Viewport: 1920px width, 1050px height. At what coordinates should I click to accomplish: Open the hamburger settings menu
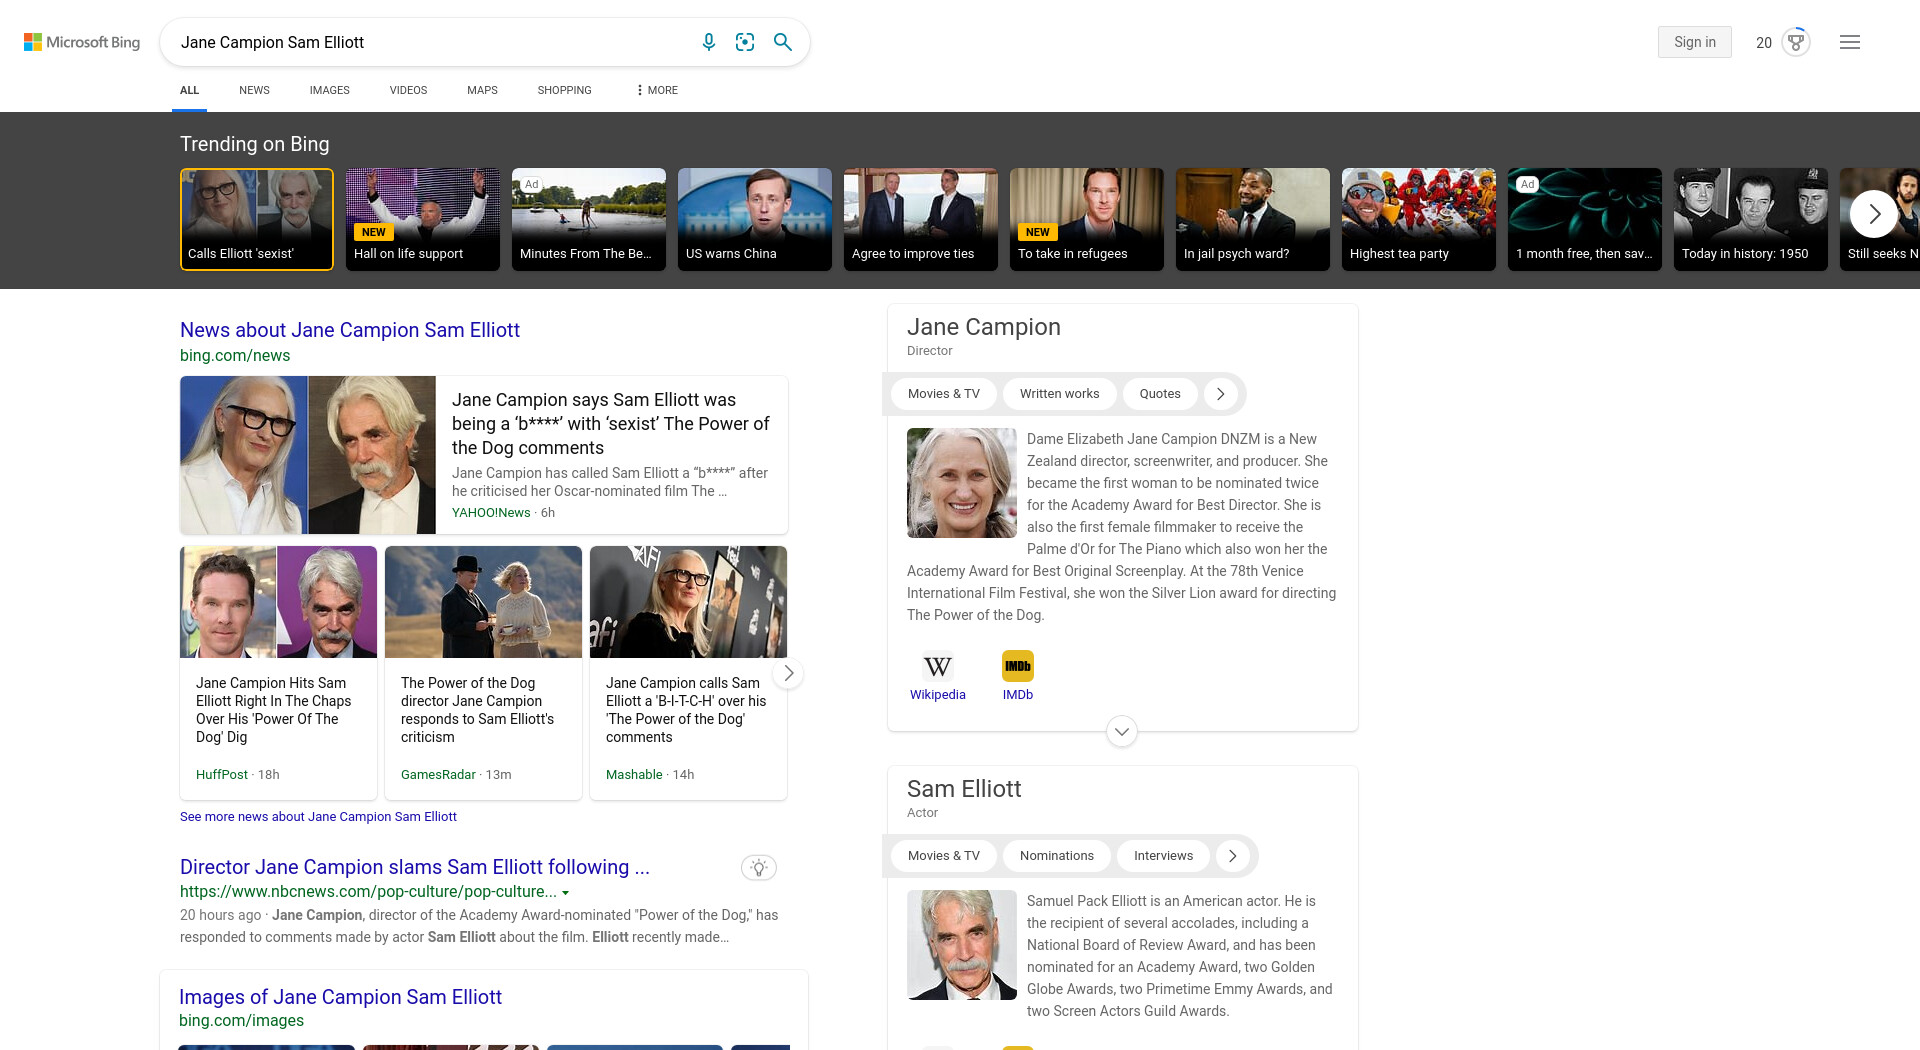pyautogui.click(x=1850, y=42)
